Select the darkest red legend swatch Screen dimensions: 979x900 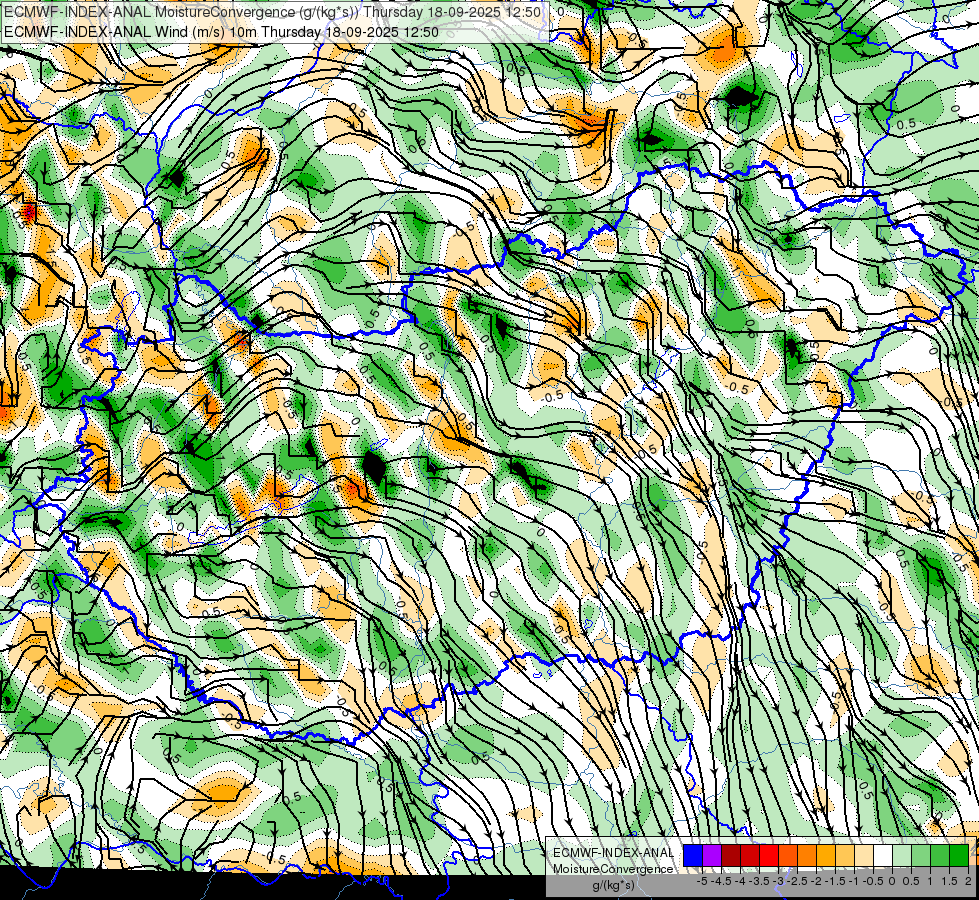(x=731, y=855)
